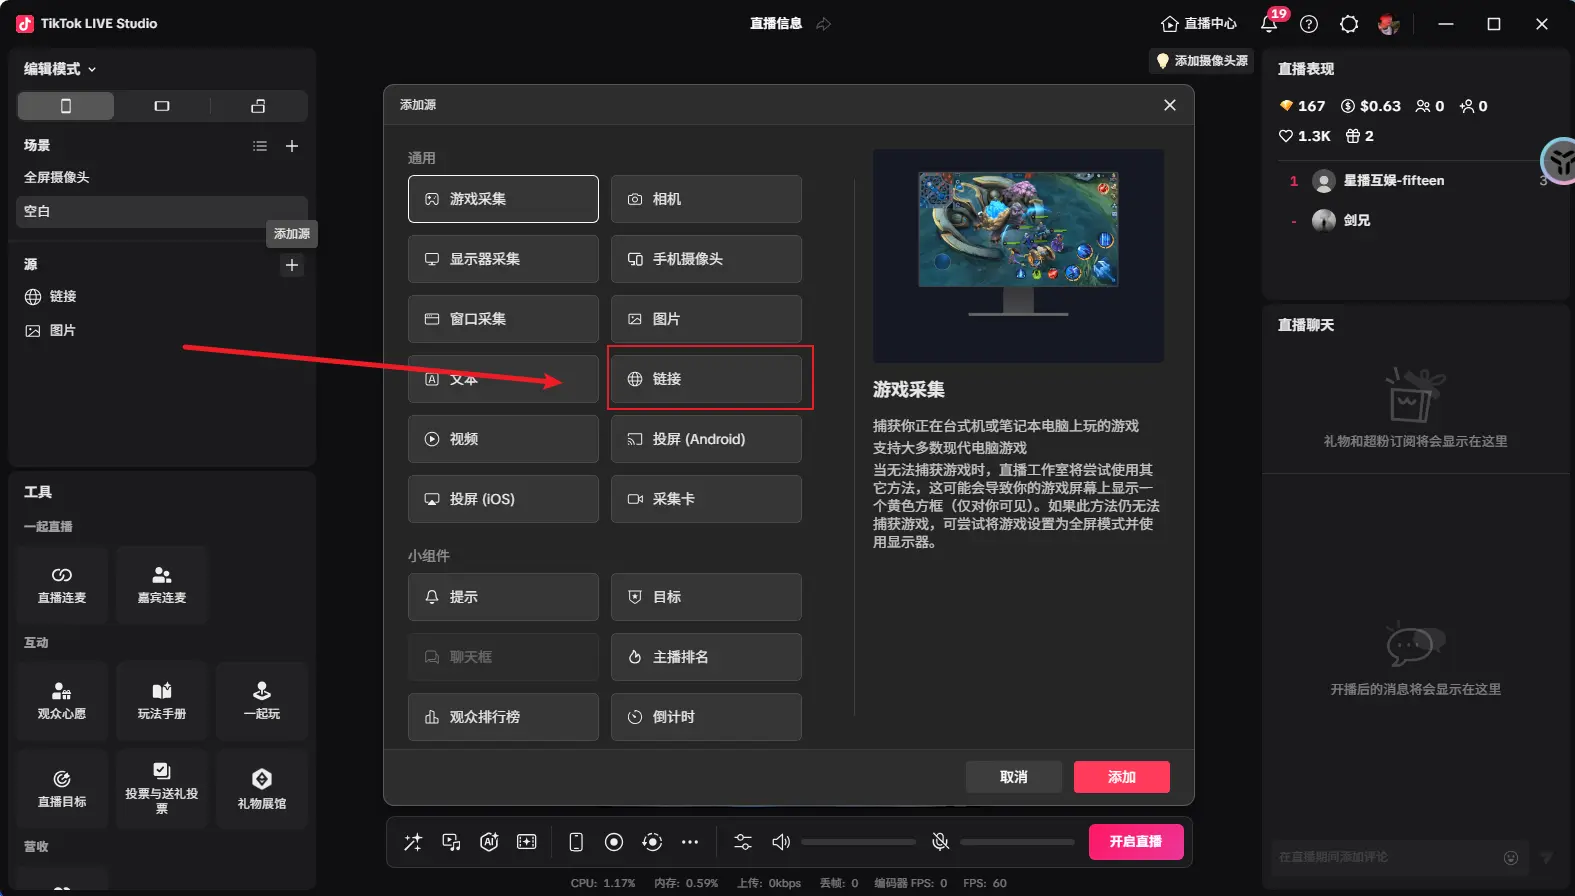Open the notifications bell with 19 badge

1269,24
